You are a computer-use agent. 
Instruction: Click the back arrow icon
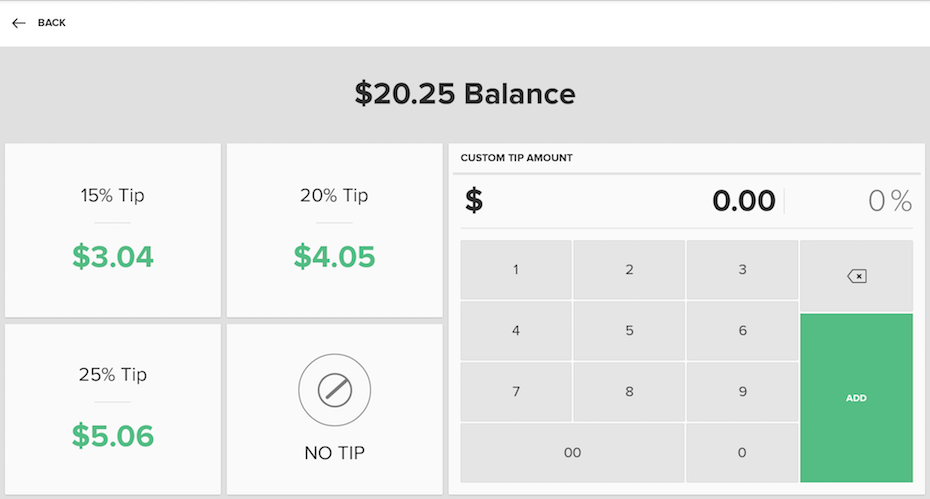point(19,23)
